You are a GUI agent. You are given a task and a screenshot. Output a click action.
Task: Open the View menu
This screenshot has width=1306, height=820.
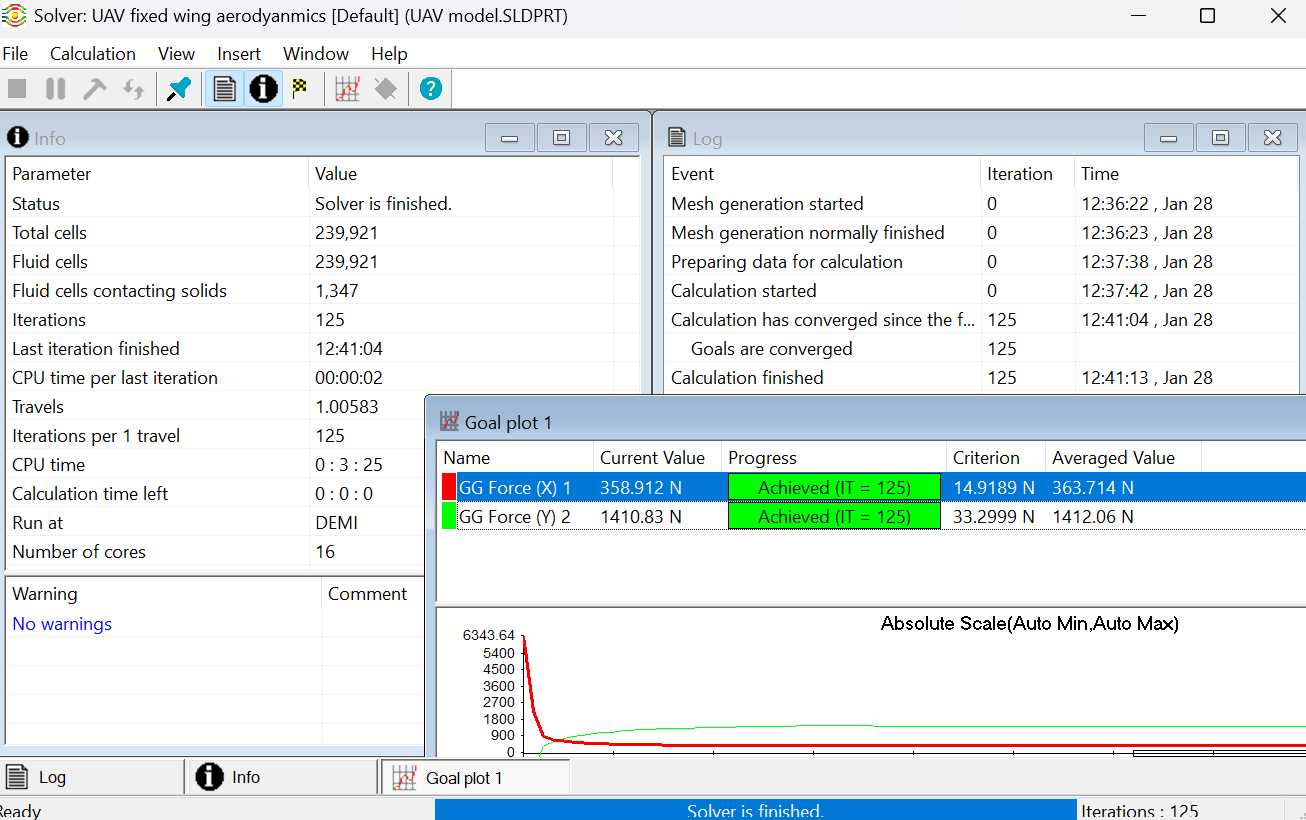tap(177, 54)
